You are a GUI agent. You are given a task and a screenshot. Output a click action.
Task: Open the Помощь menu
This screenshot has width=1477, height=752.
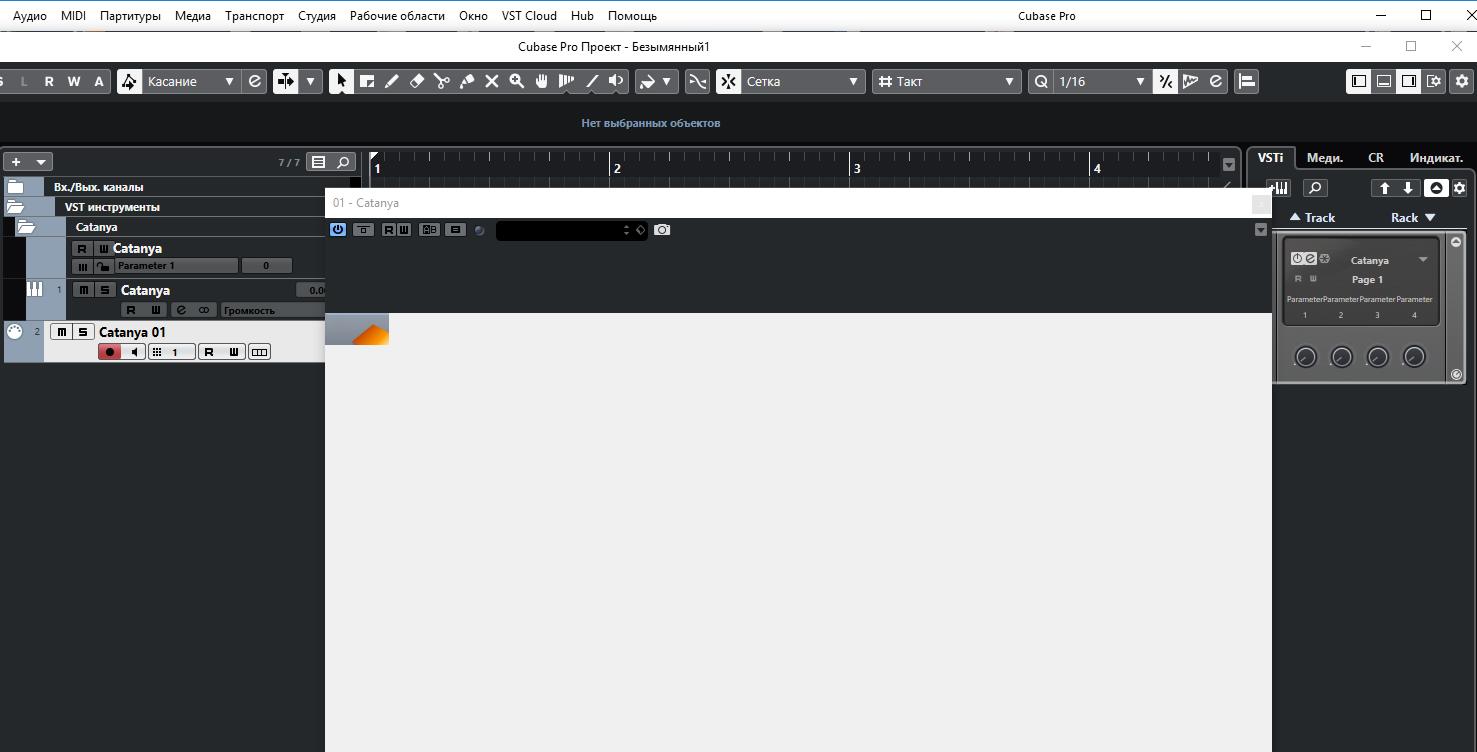[632, 16]
